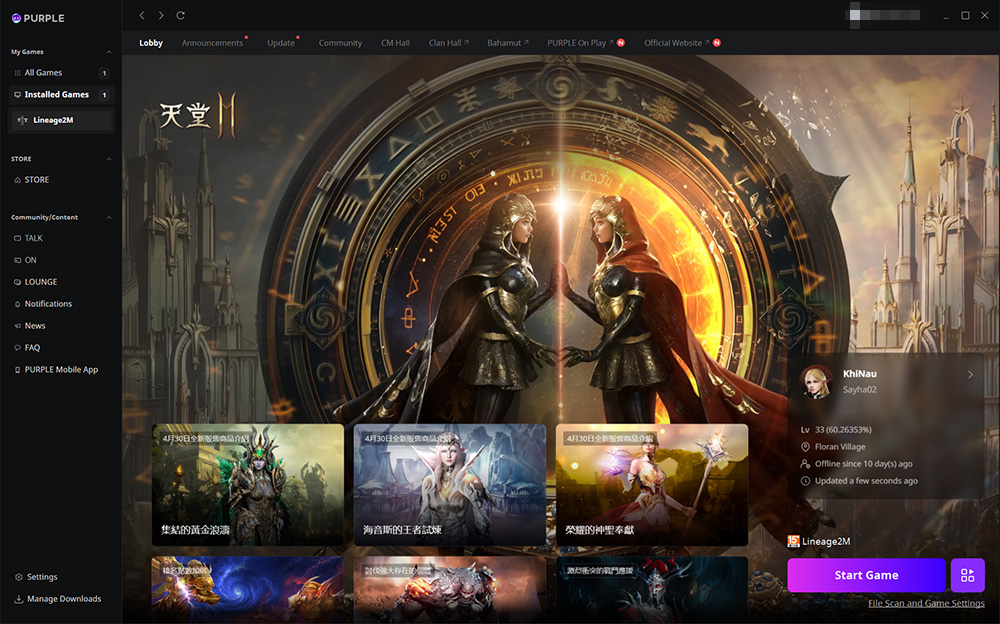
Task: Open File Scan and Game Settings link
Action: point(926,603)
